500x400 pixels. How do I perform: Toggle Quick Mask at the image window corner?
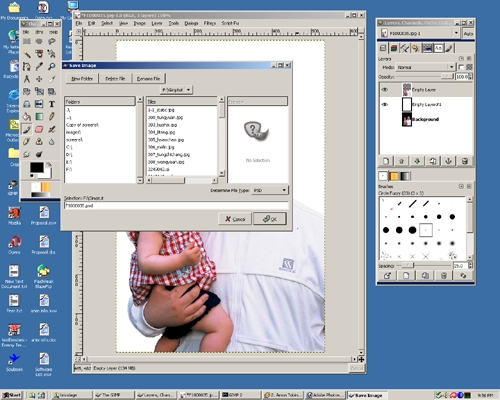pos(78,359)
